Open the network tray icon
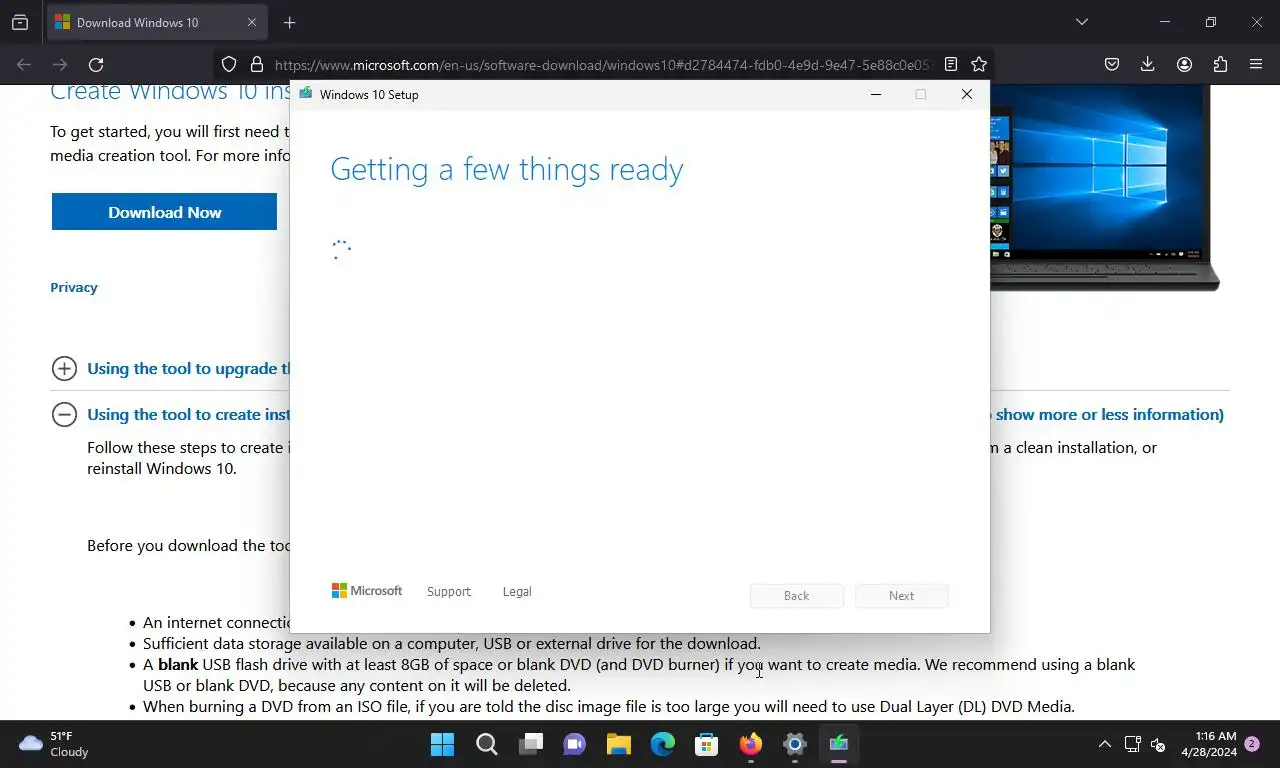 click(1132, 744)
